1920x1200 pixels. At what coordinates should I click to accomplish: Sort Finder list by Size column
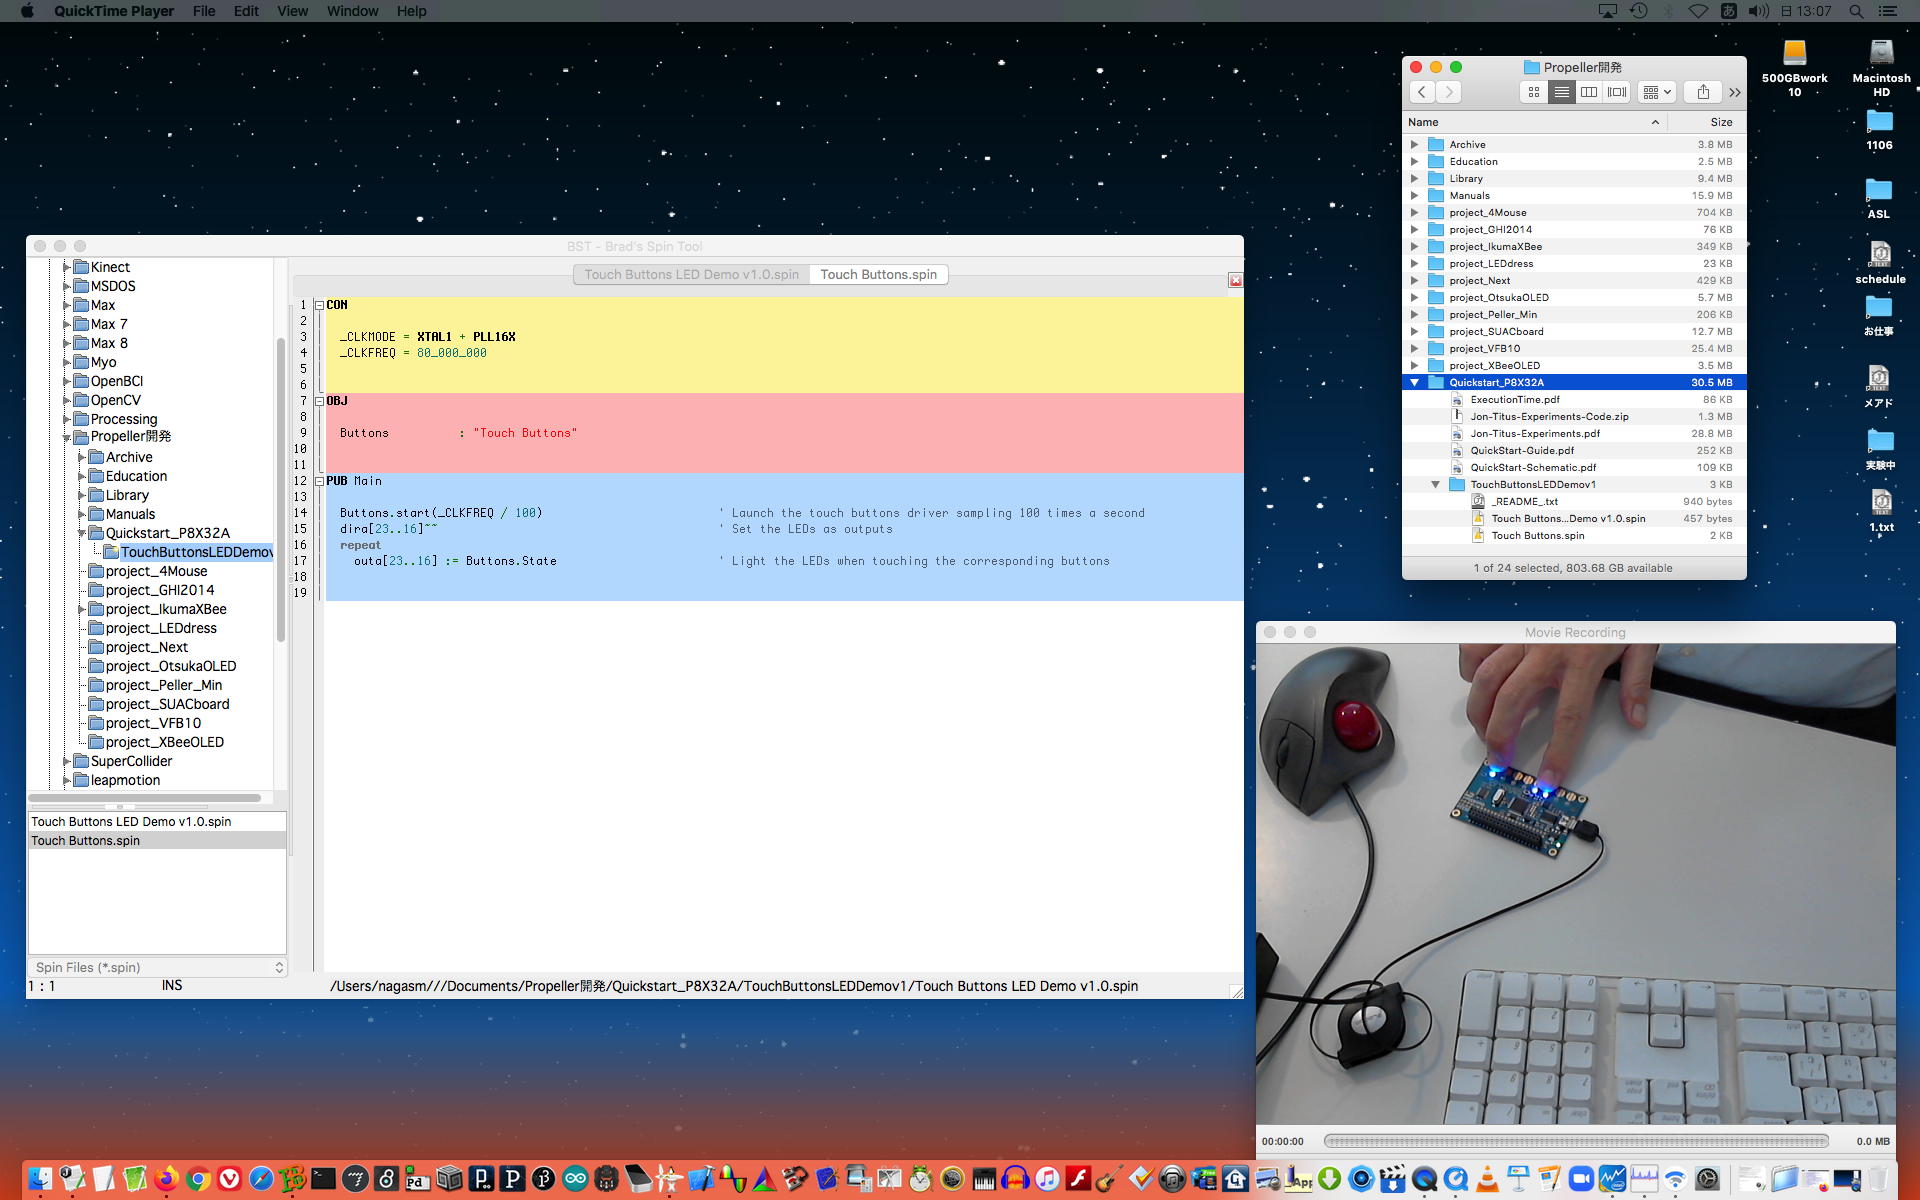tap(1720, 122)
